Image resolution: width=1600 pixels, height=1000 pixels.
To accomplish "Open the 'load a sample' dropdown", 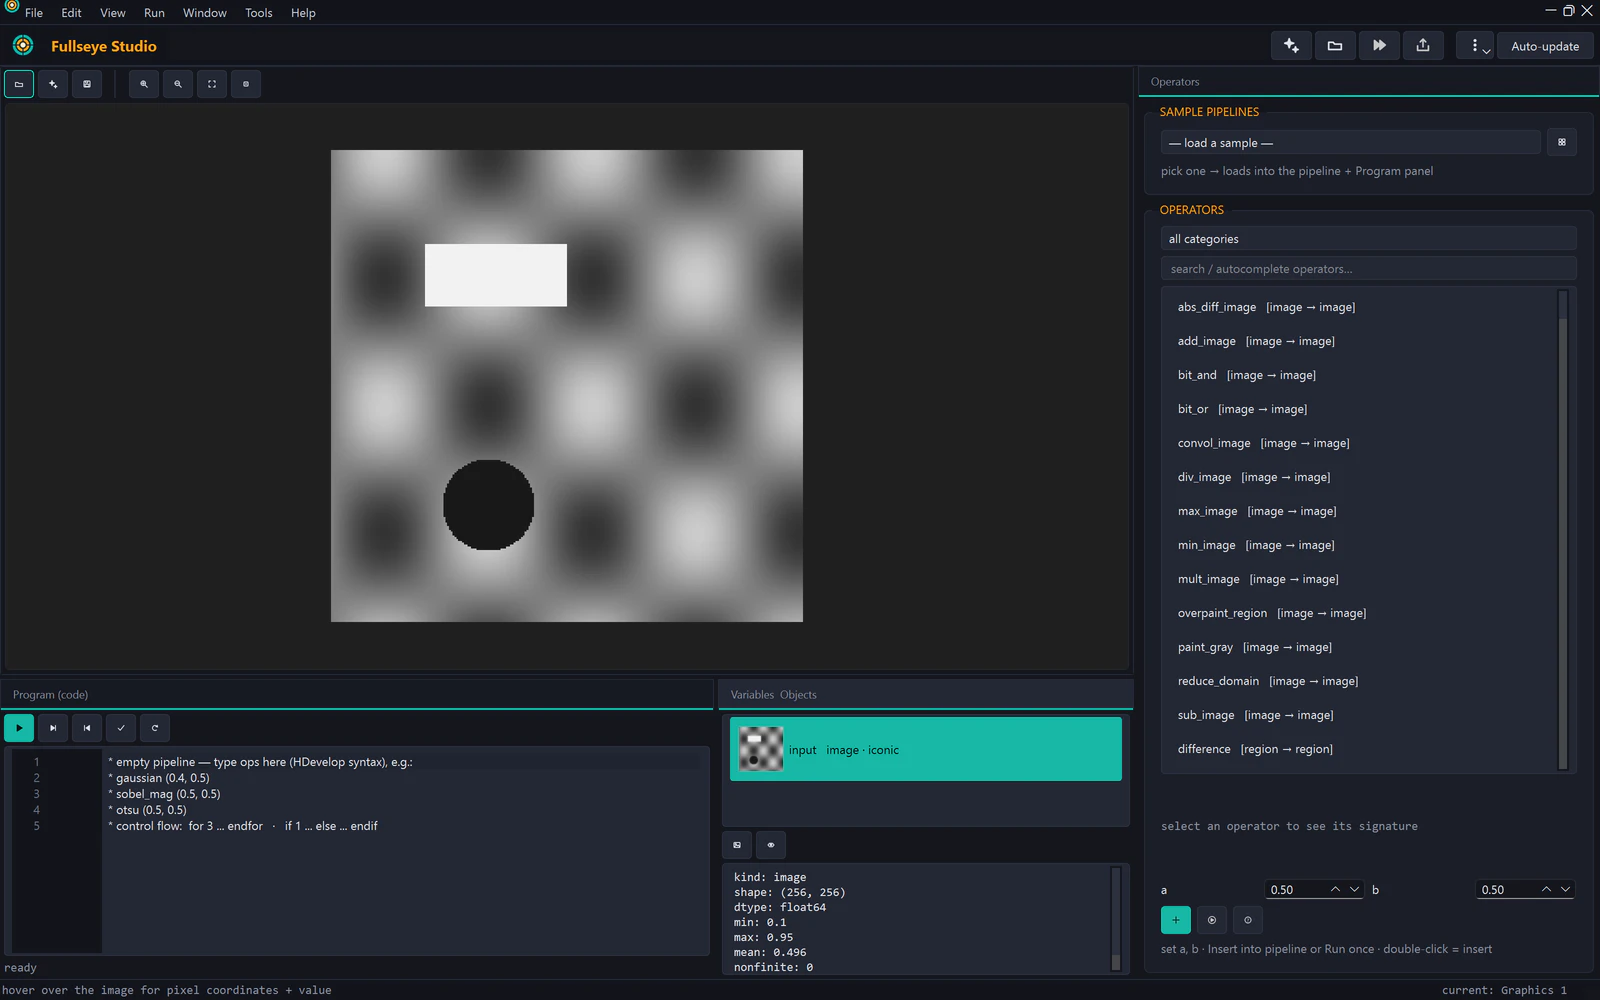I will coord(1351,143).
